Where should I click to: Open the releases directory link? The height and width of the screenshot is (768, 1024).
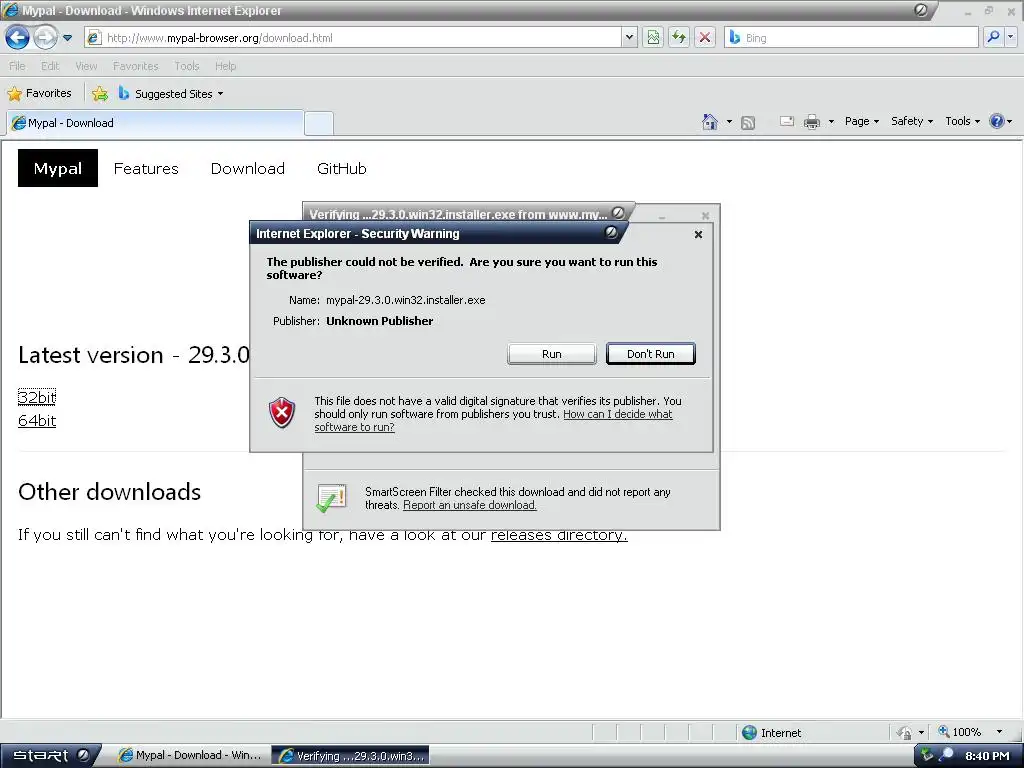pyautogui.click(x=559, y=535)
